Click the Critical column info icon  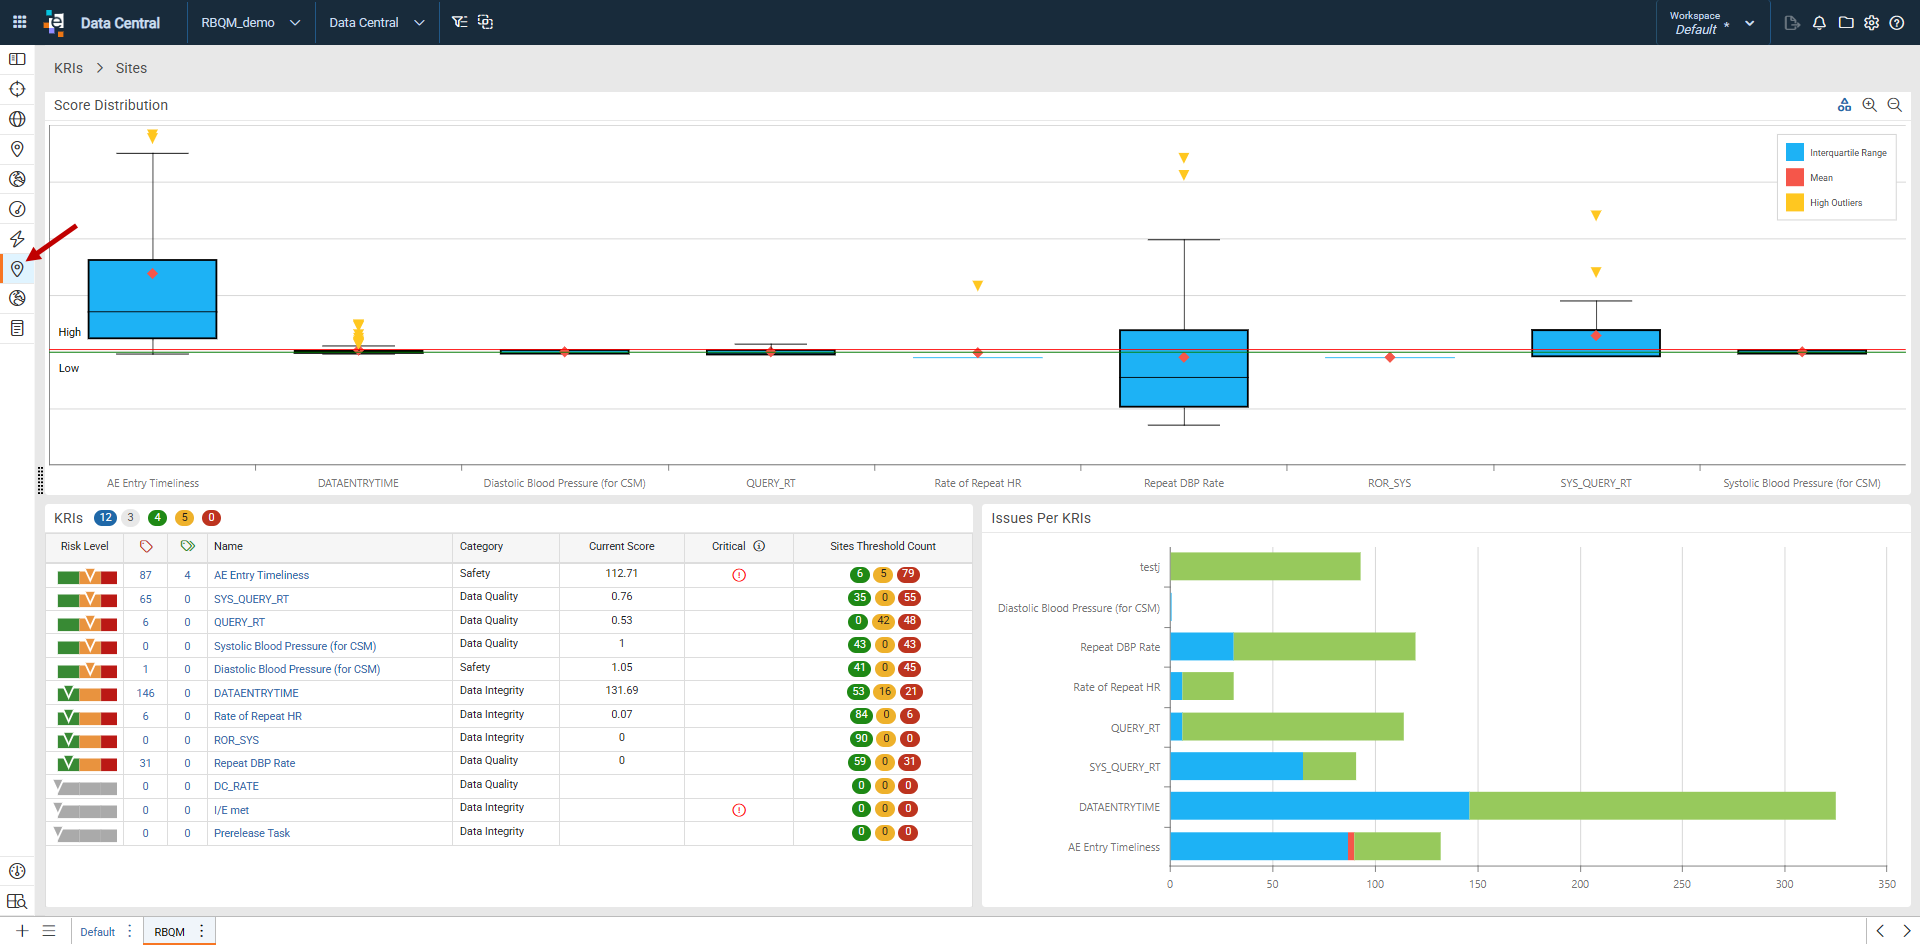(x=759, y=546)
